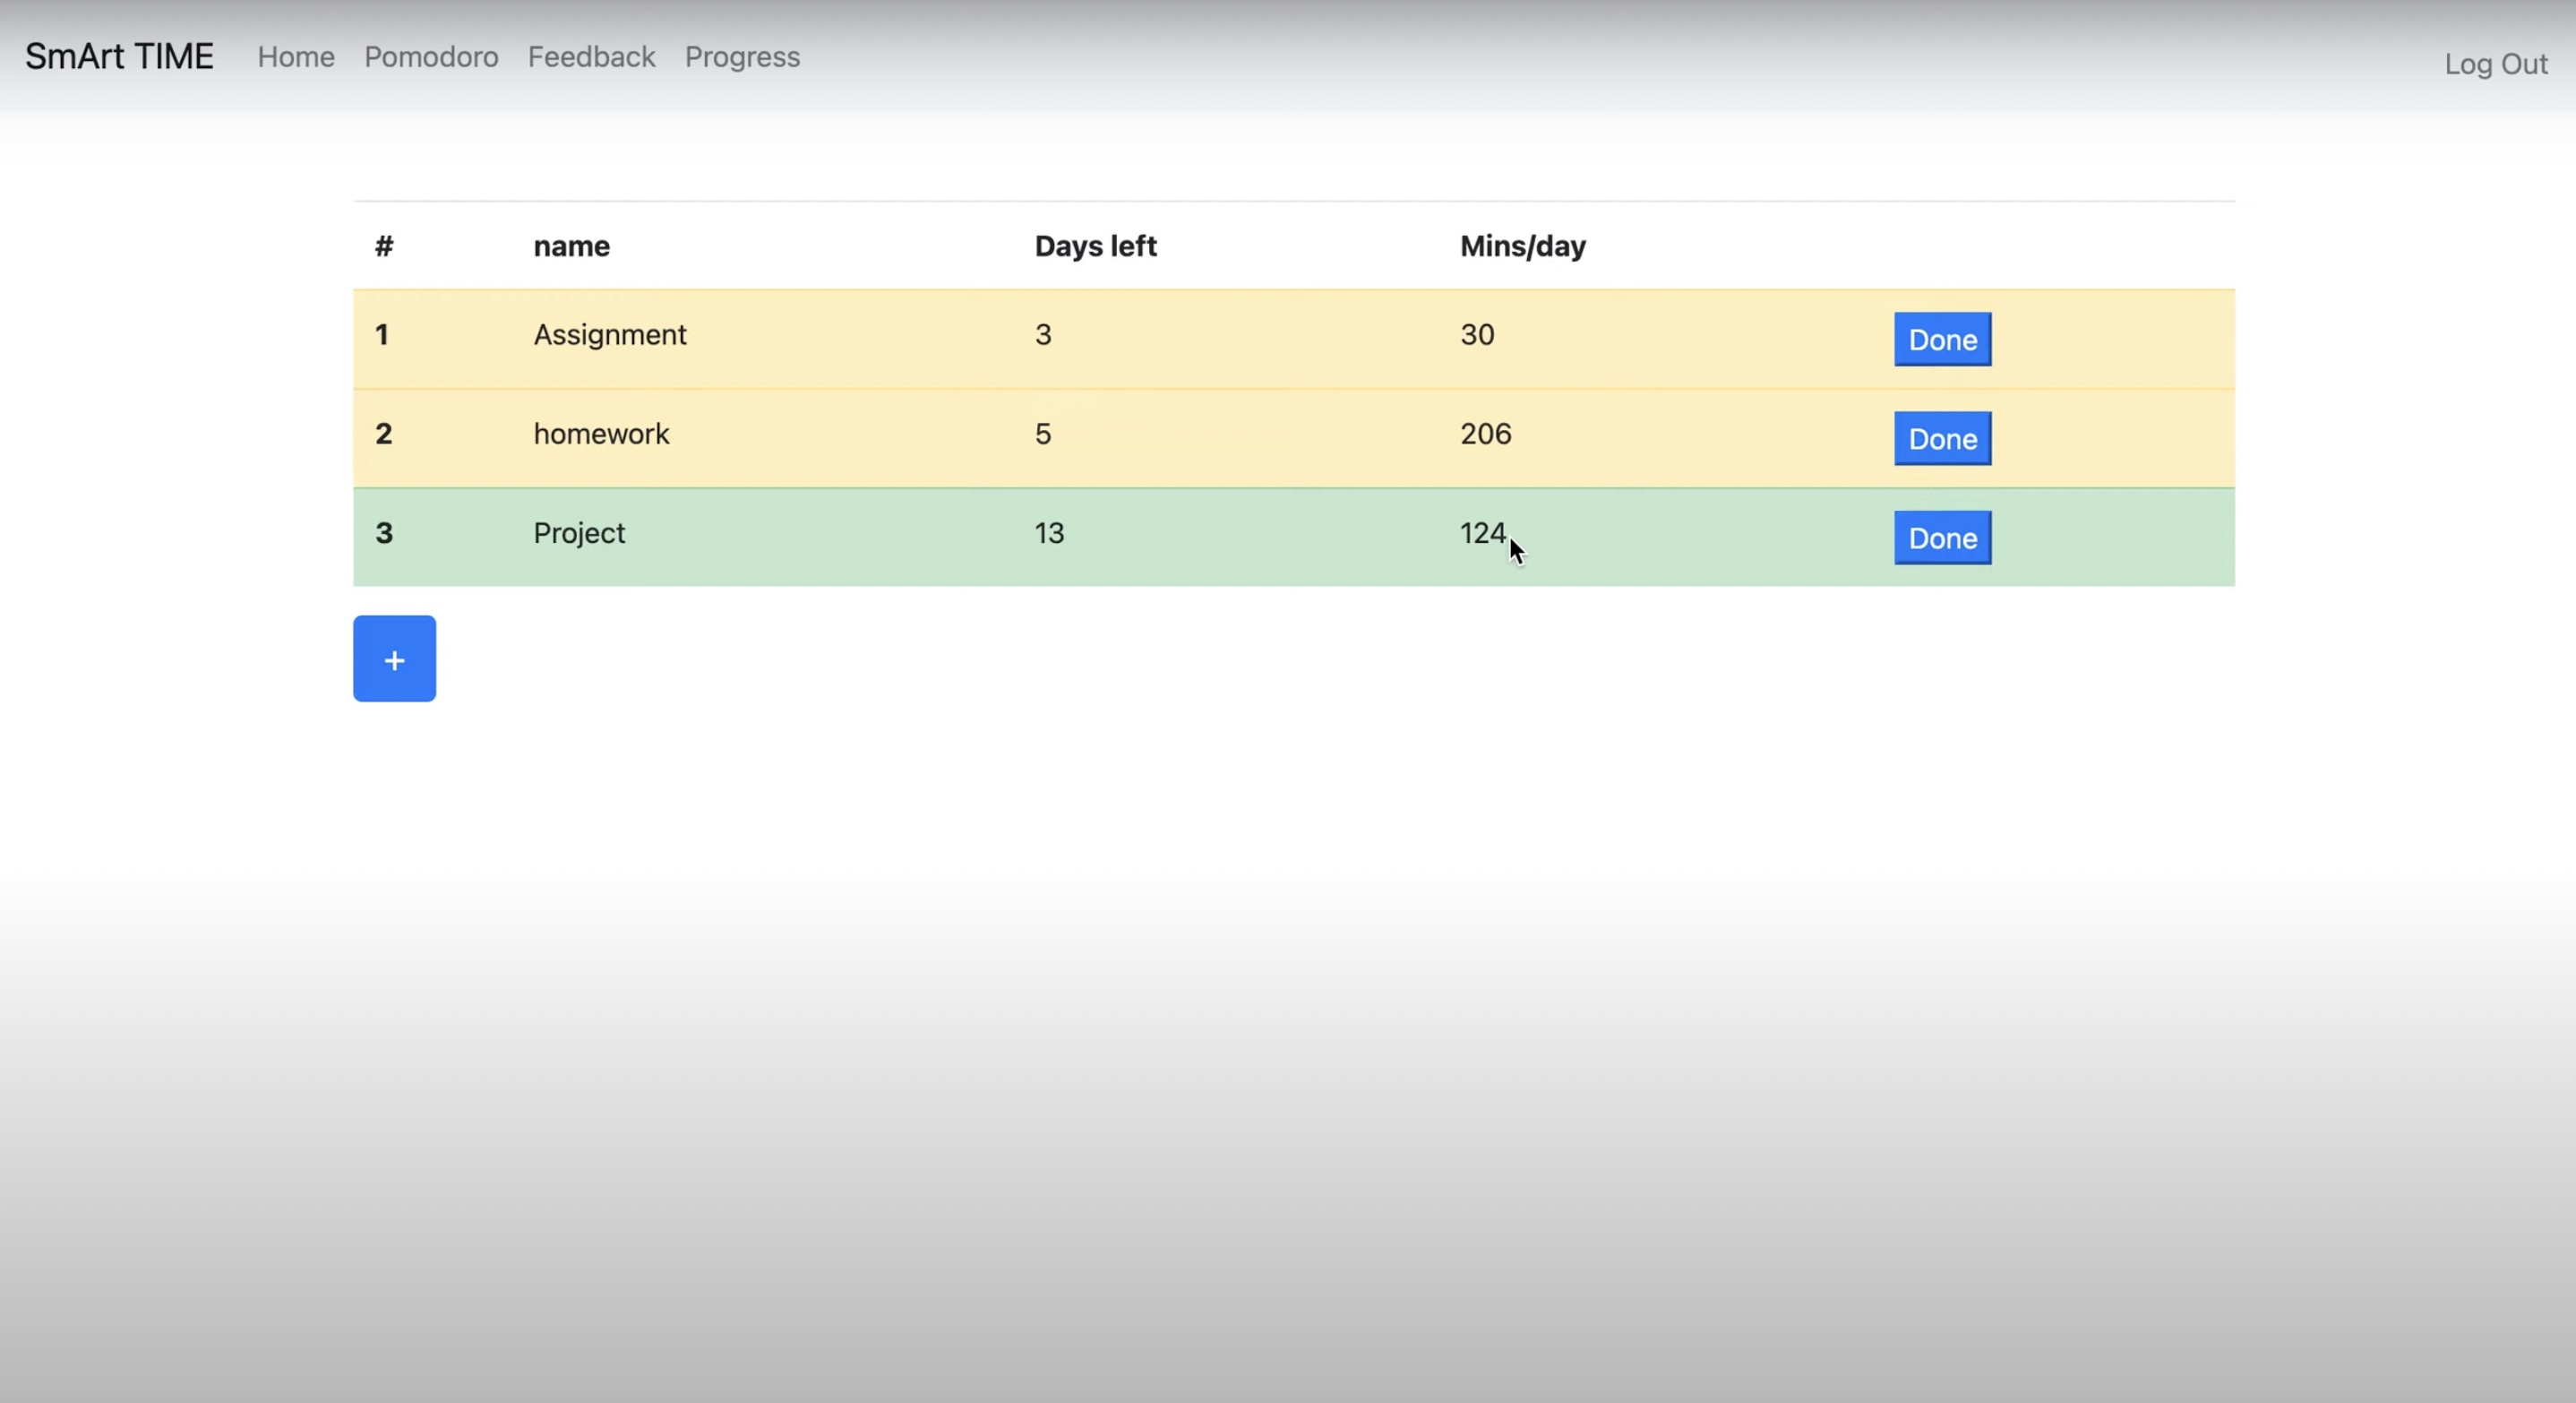
Task: Click the Days left column header
Action: pyautogui.click(x=1095, y=246)
